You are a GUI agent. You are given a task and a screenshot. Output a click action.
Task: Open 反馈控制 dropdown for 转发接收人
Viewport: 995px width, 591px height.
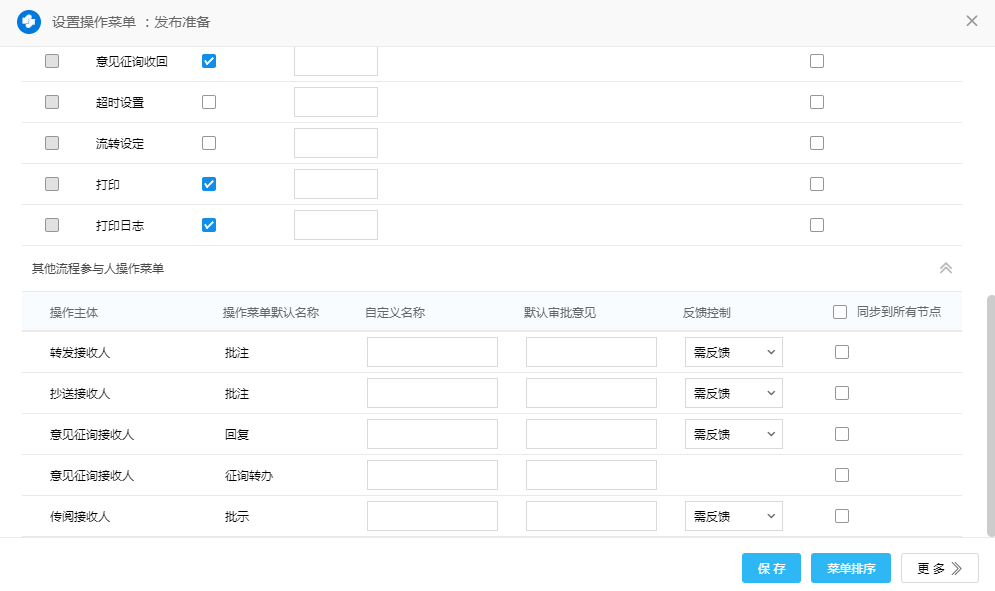pos(733,352)
